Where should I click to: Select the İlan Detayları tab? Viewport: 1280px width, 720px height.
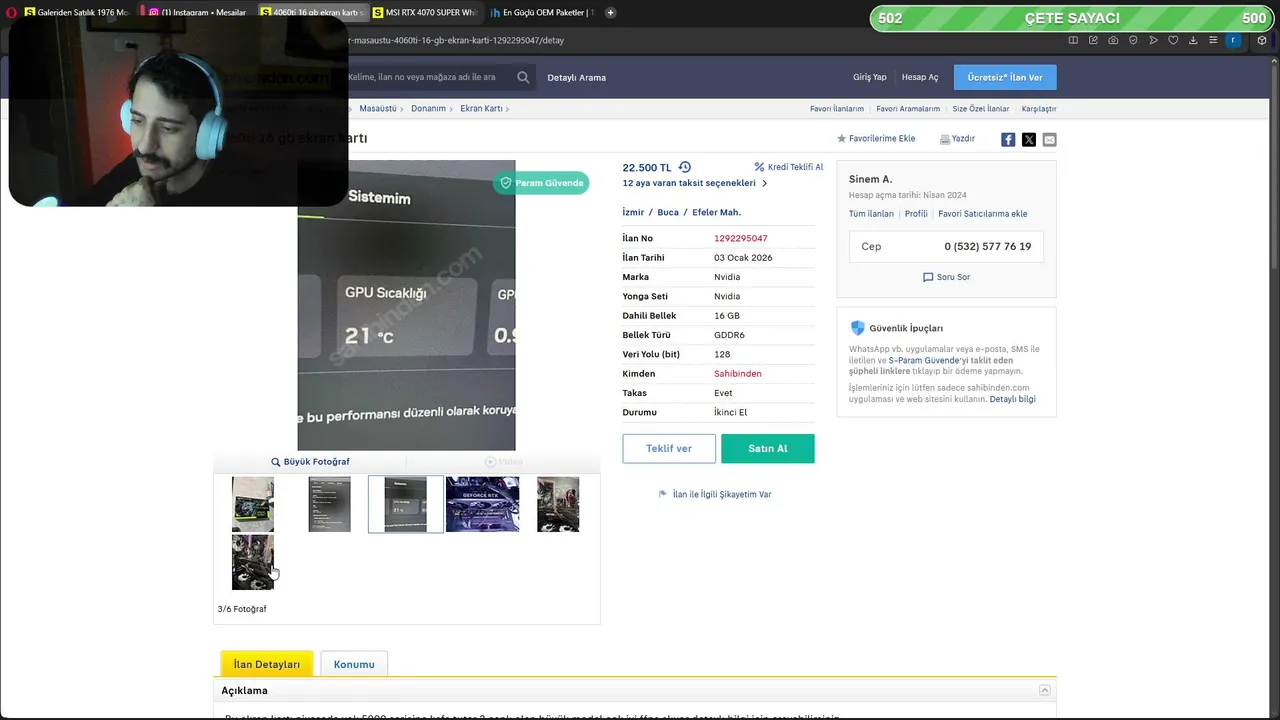pos(267,664)
